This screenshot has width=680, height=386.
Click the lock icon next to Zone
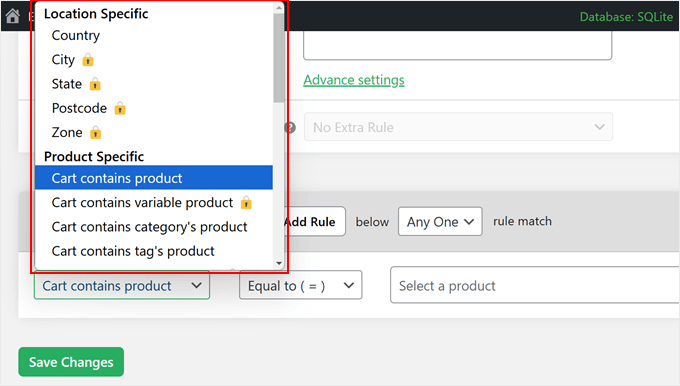[x=95, y=133]
